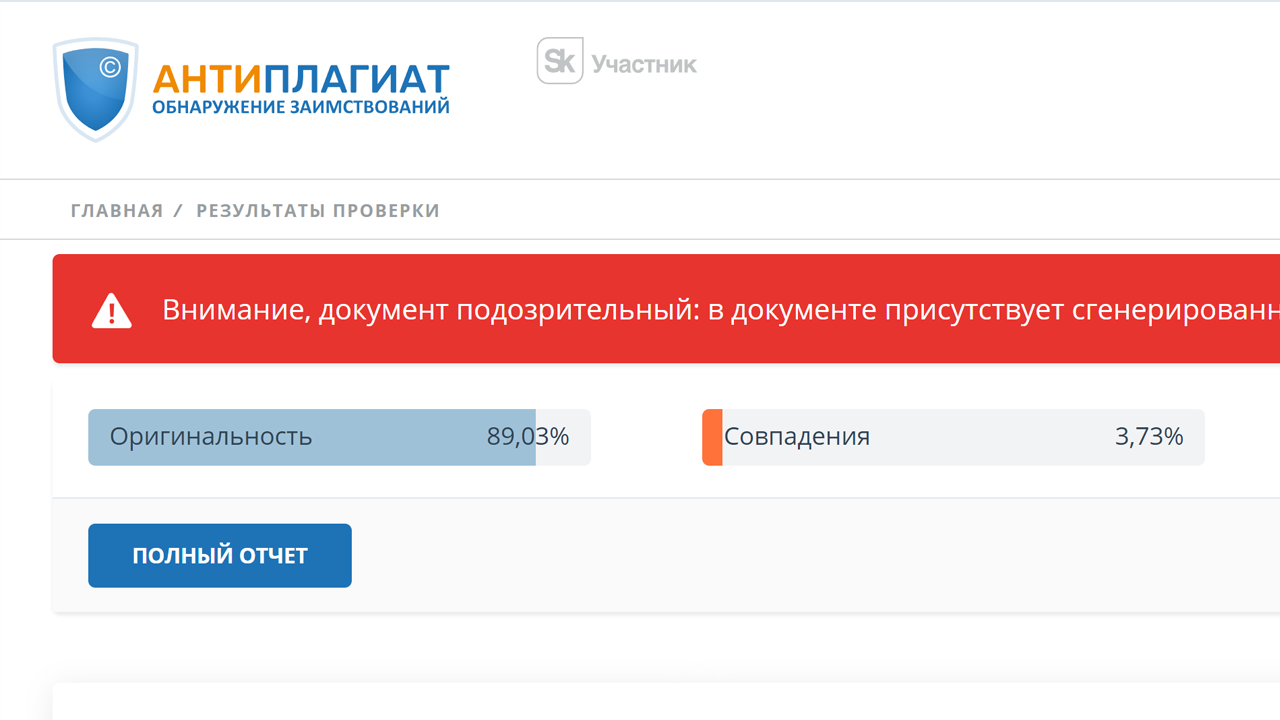Screen dimensions: 1280x720
Task: Click the АНТИПЛАГИАТ logo wordmark
Action: 300,80
